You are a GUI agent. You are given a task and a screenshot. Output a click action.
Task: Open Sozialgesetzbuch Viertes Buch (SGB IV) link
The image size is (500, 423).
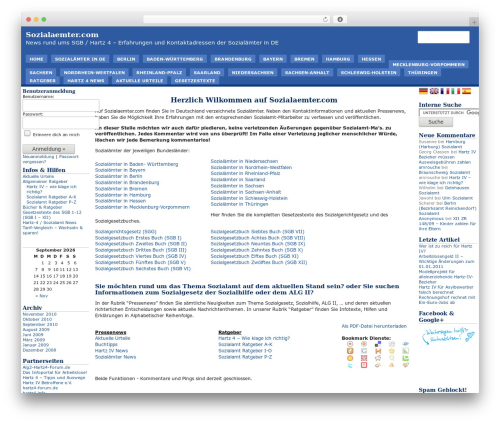[140, 256]
